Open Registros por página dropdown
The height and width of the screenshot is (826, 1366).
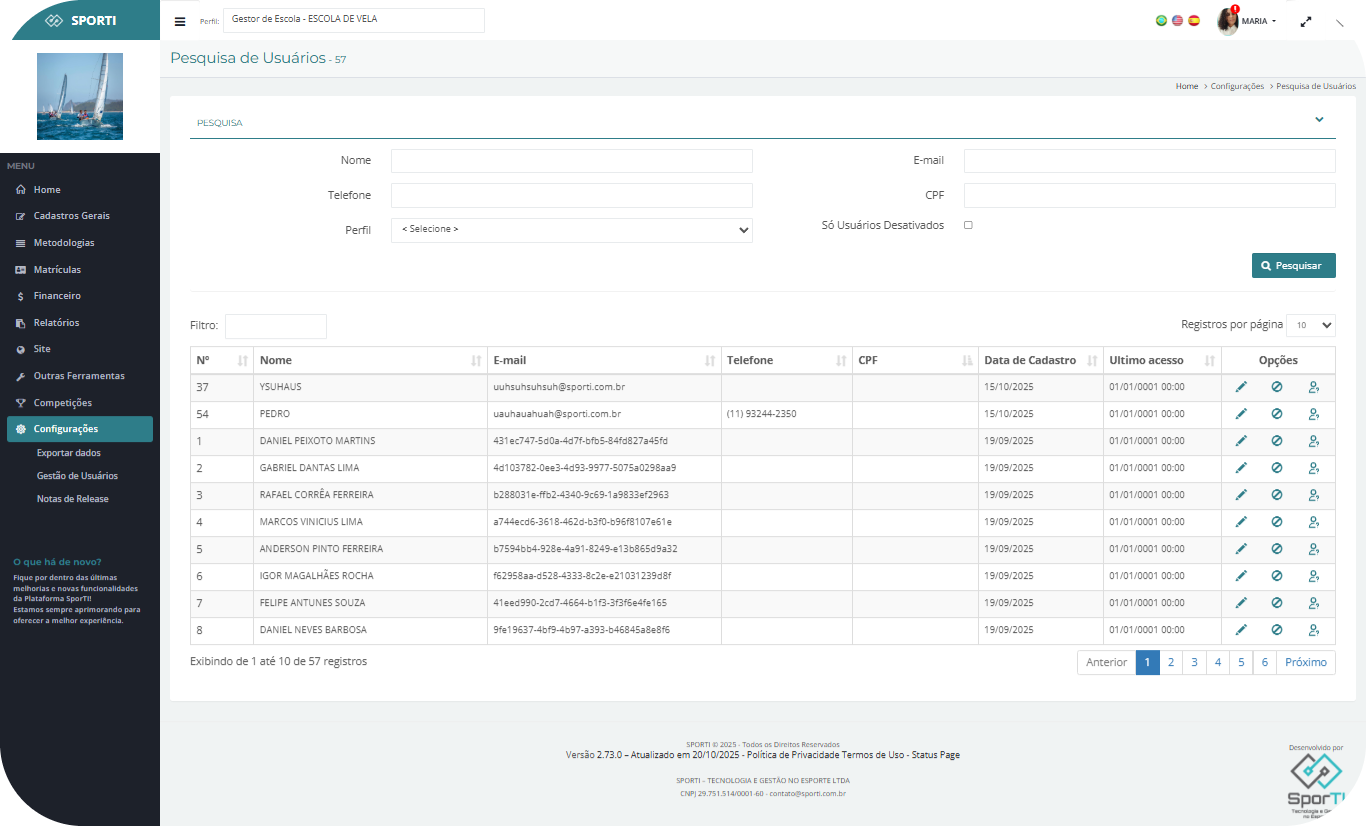(x=1310, y=325)
